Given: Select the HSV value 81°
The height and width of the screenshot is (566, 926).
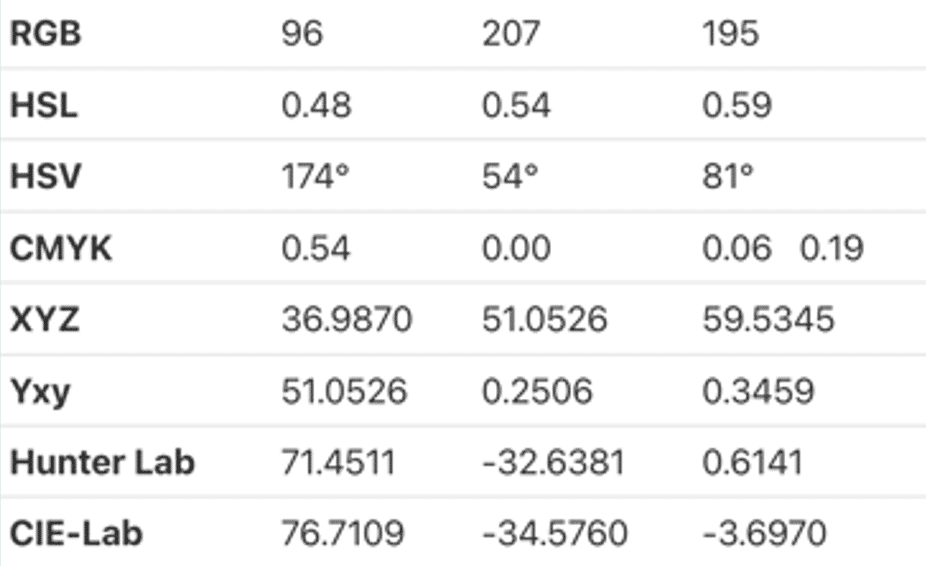Looking at the screenshot, I should [728, 177].
